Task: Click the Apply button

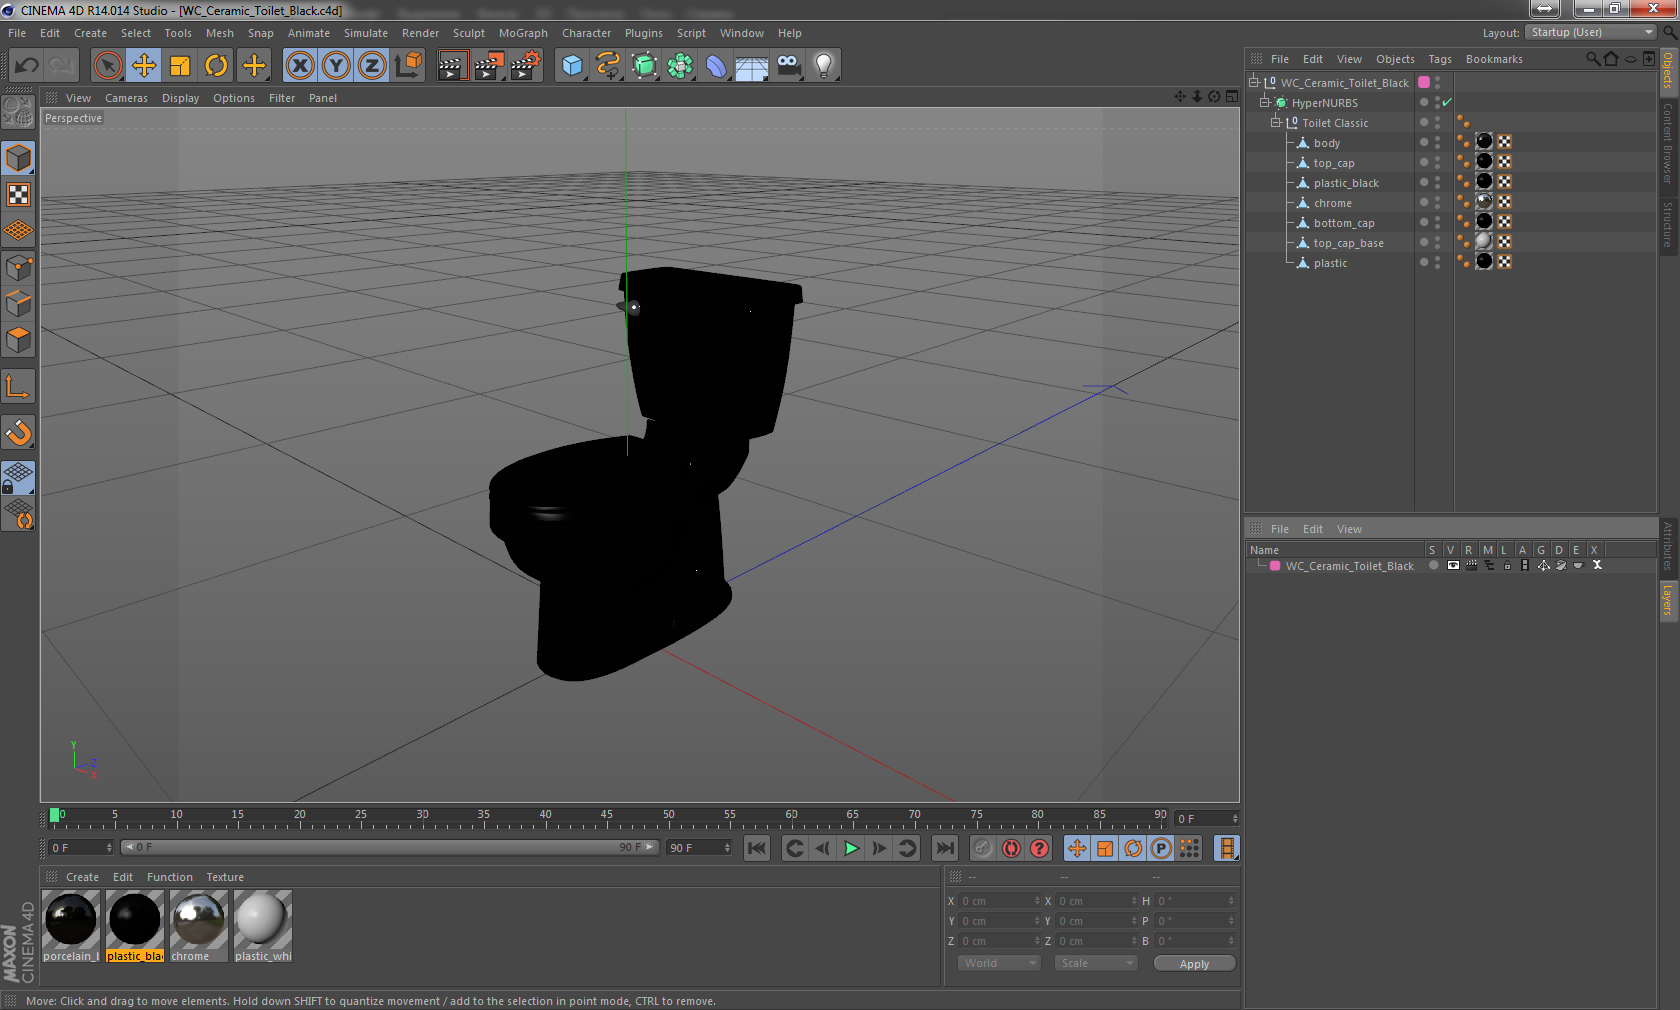Action: [x=1194, y=964]
